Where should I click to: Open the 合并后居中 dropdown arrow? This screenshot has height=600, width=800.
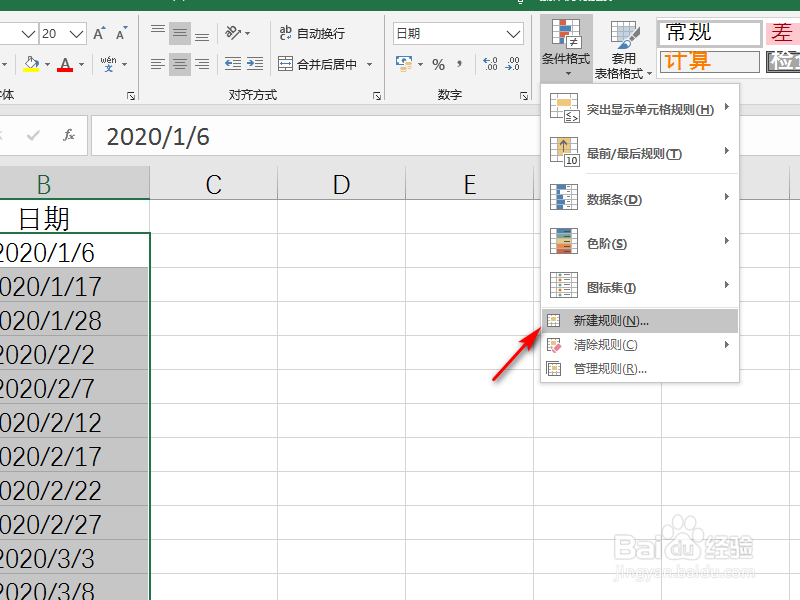click(x=369, y=64)
